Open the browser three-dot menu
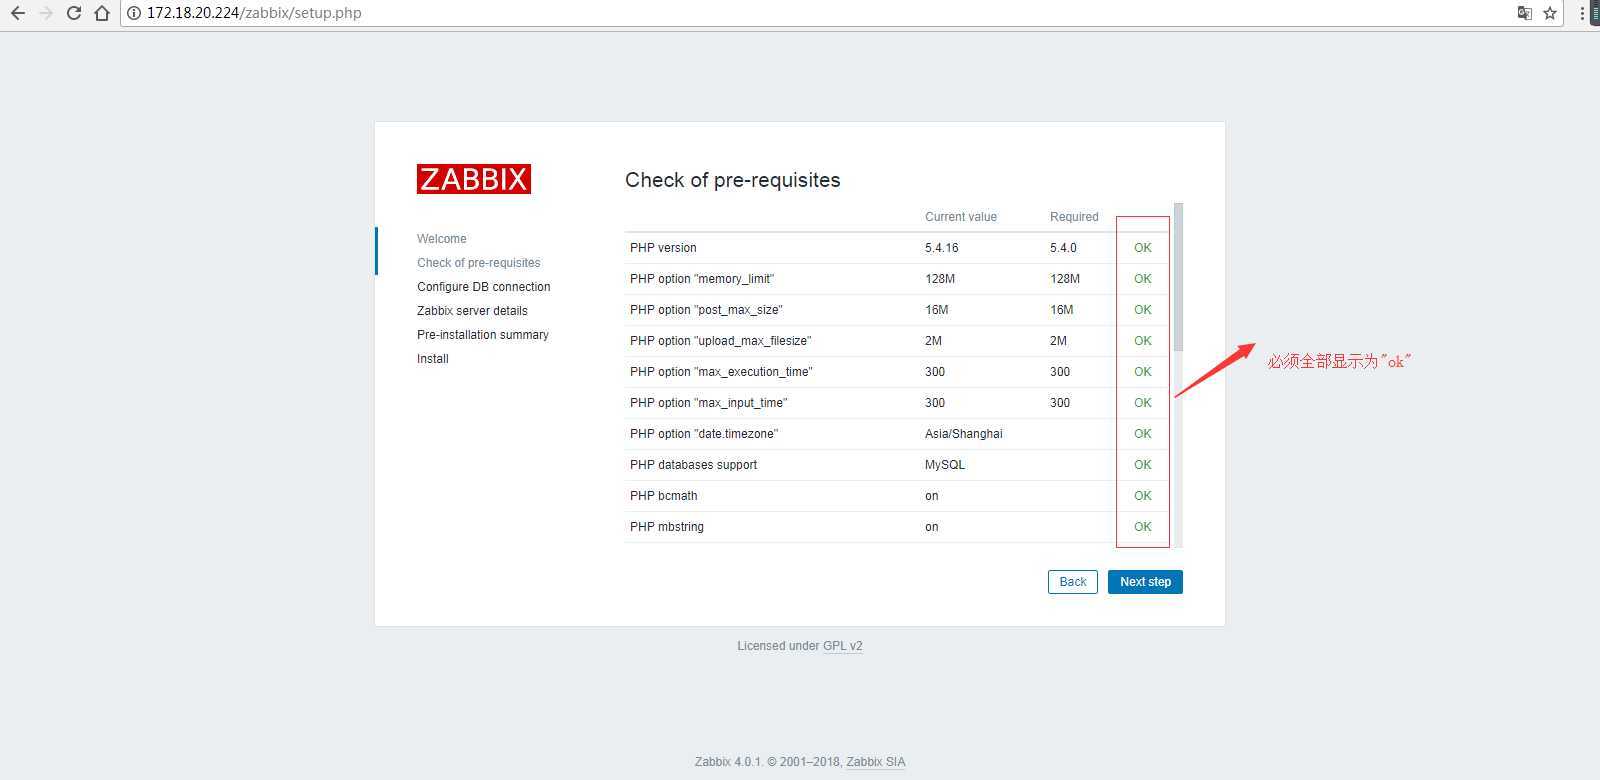 1582,13
